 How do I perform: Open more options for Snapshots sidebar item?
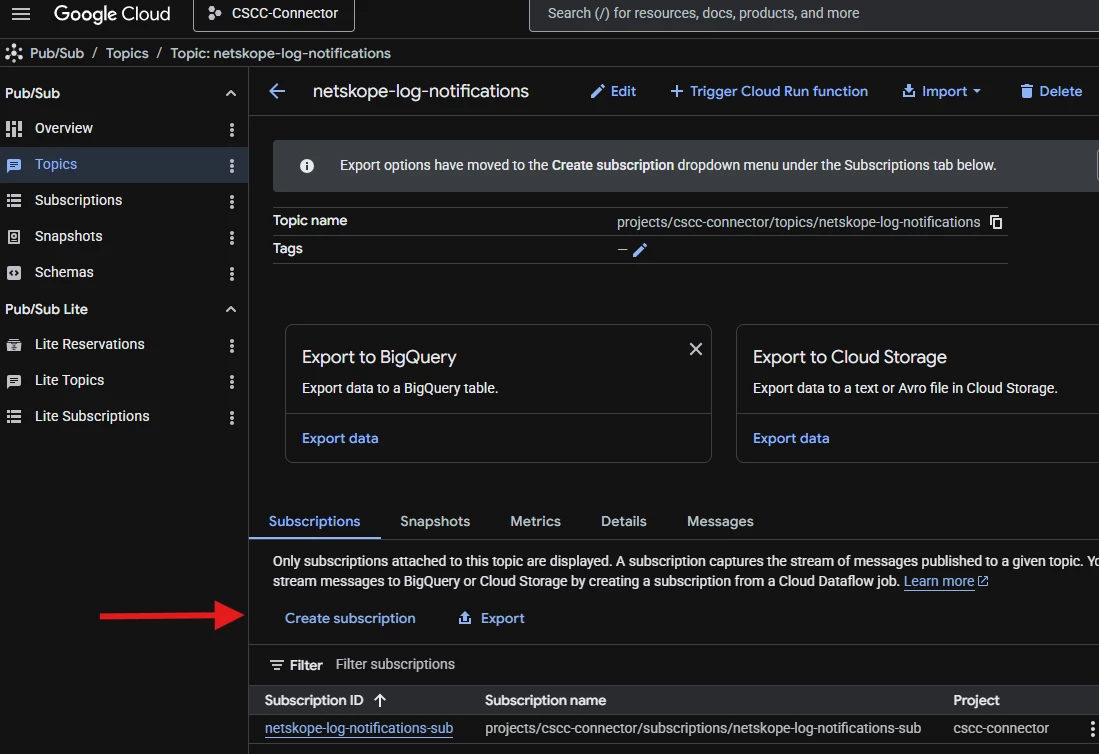point(232,238)
